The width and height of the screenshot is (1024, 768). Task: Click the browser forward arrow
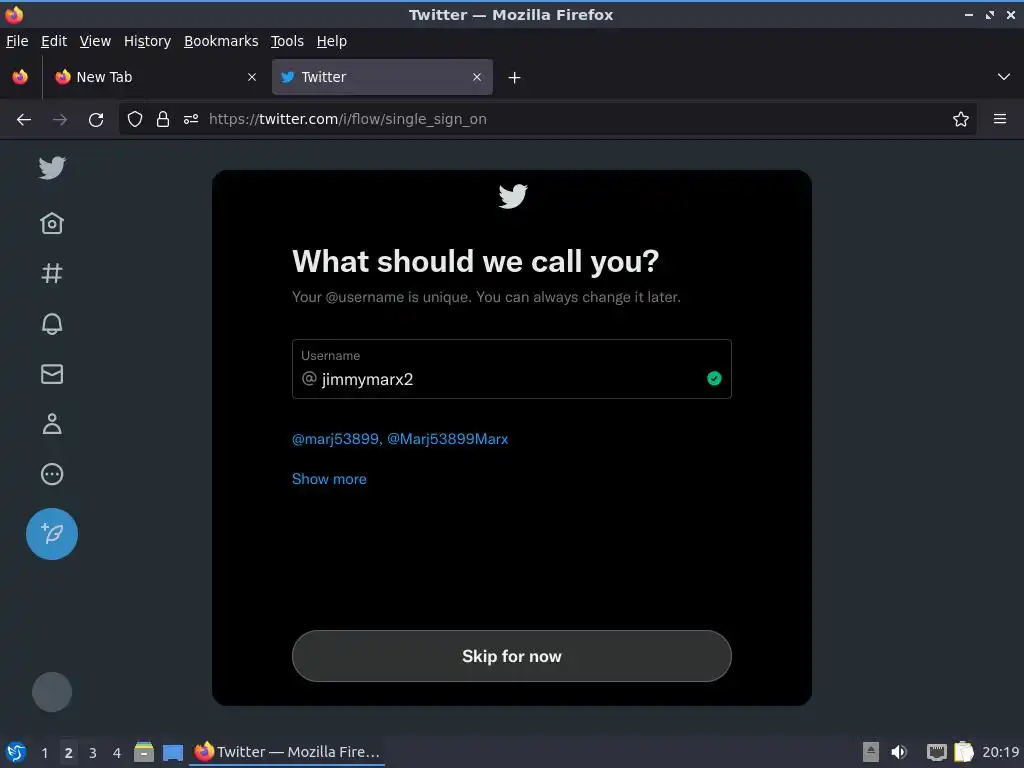pos(60,120)
